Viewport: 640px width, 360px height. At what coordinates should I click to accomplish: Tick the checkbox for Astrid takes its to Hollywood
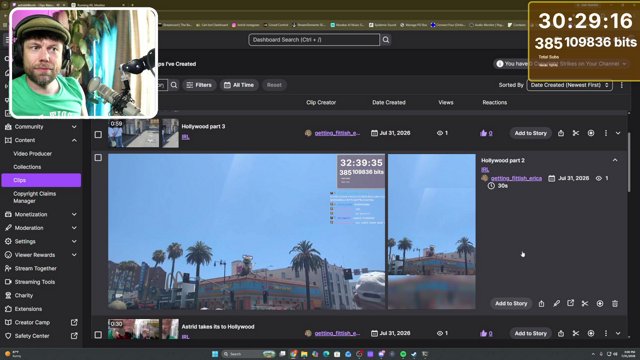pos(98,335)
